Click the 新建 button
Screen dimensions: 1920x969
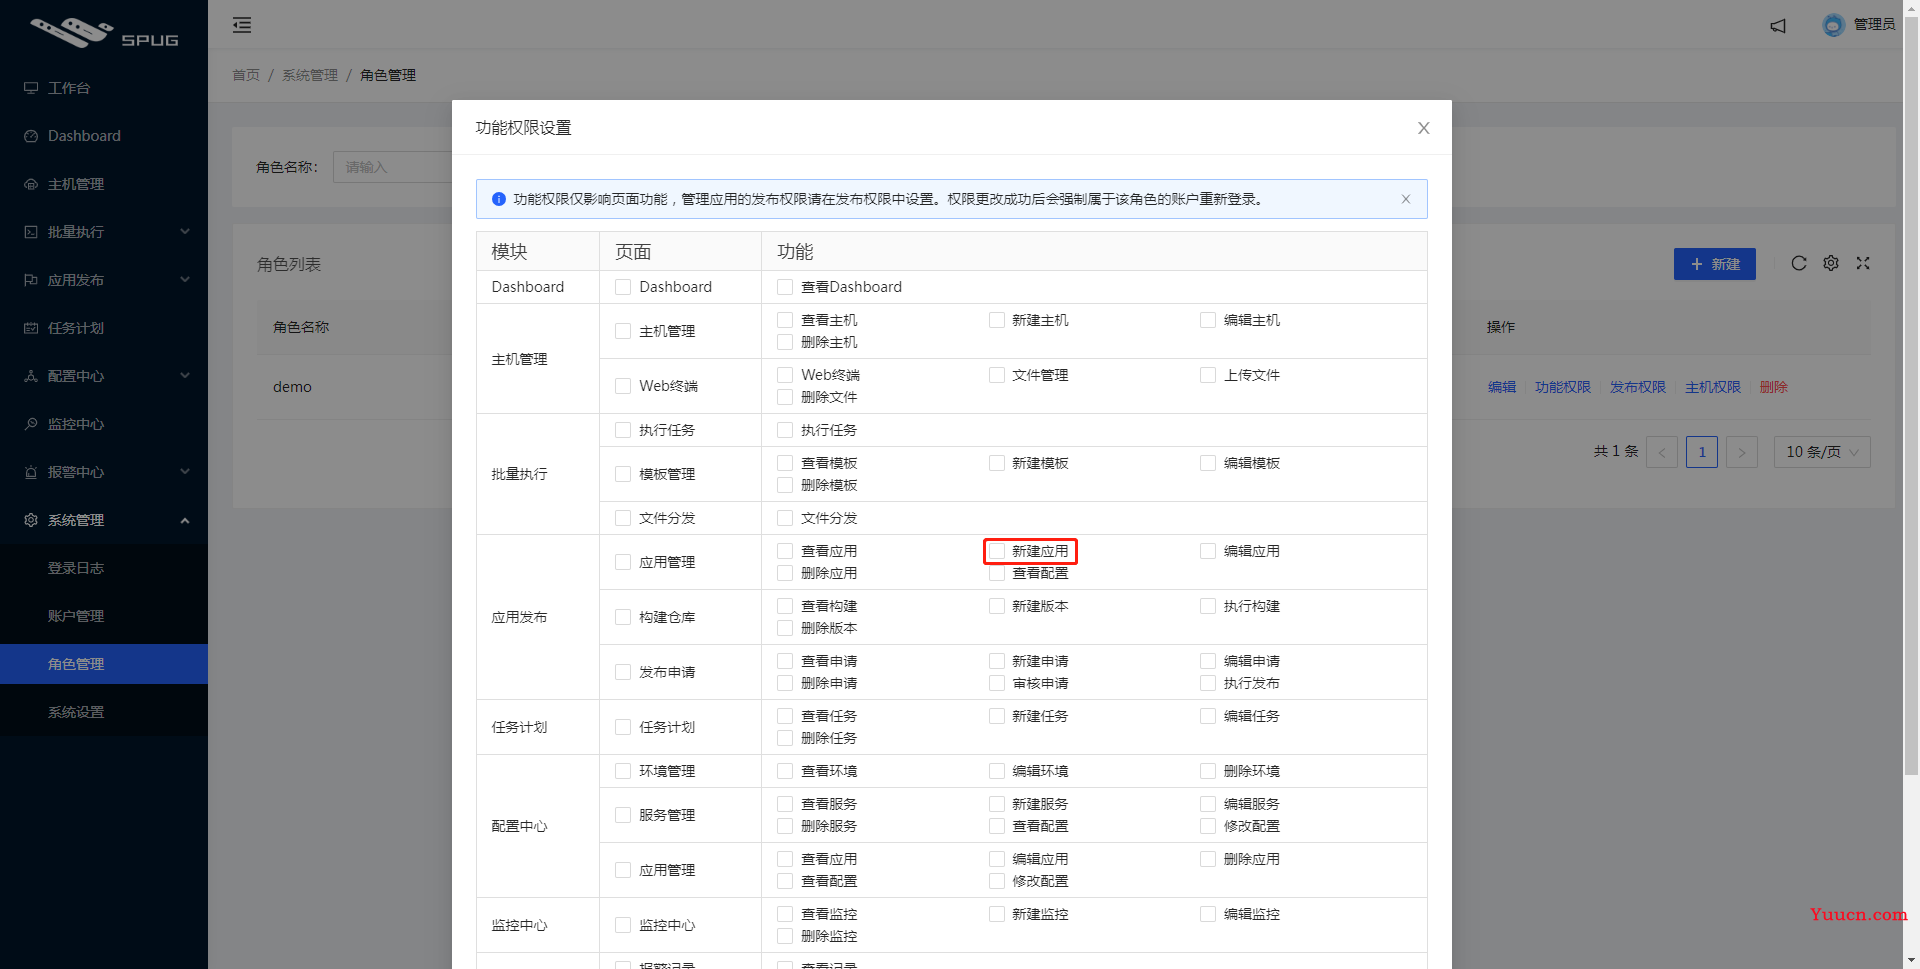click(x=1714, y=264)
